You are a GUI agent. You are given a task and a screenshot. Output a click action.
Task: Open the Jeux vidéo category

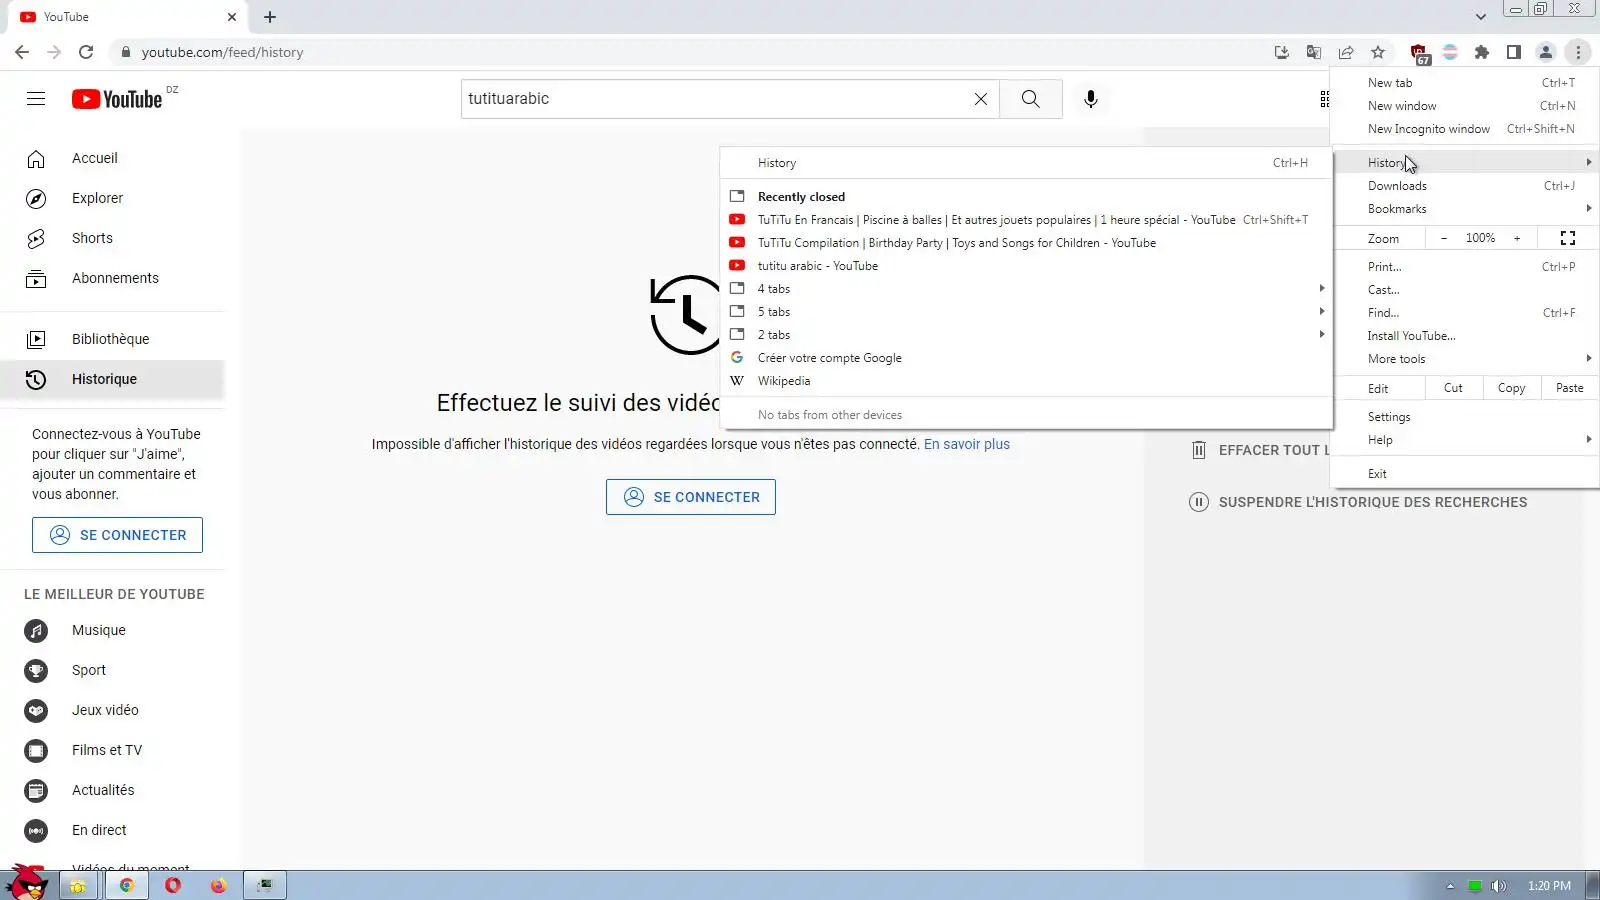tap(112, 710)
